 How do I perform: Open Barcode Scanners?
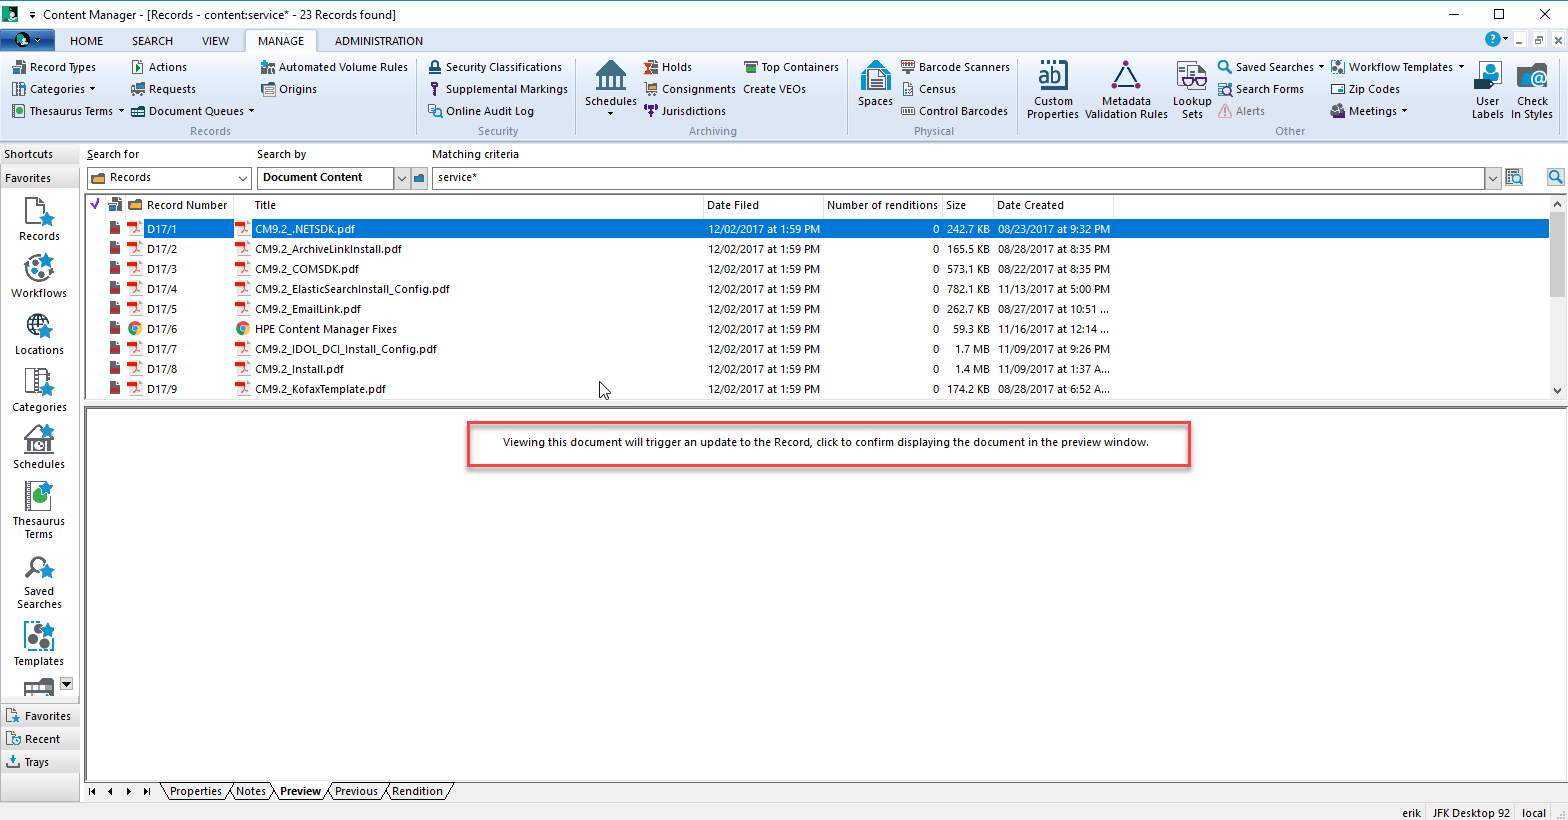tap(955, 67)
